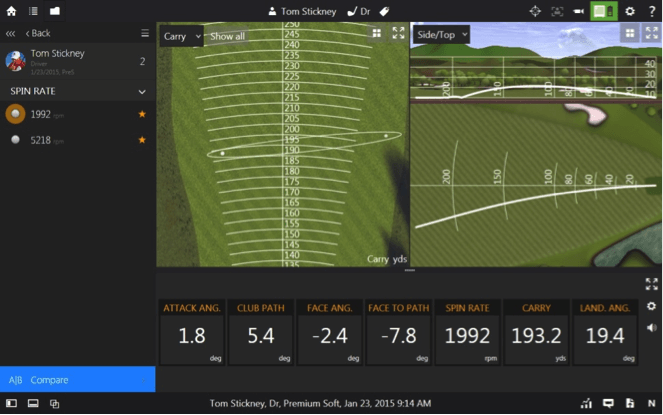The image size is (663, 415).
Task: Click the A|B Compare button
Action: coord(77,380)
